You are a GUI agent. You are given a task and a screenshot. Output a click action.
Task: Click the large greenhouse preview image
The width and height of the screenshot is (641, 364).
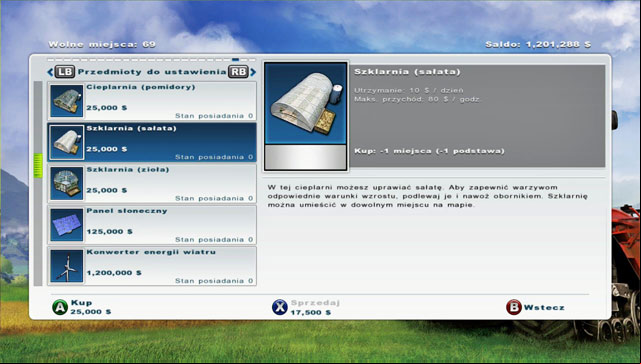point(305,103)
